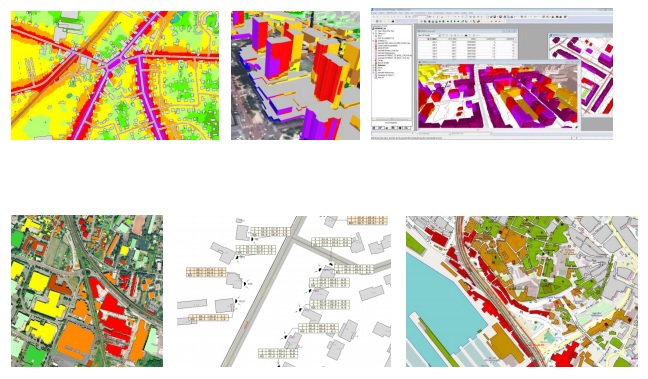Open the GIS software screenshot thumbnail
This screenshot has height=379, width=648.
[492, 74]
